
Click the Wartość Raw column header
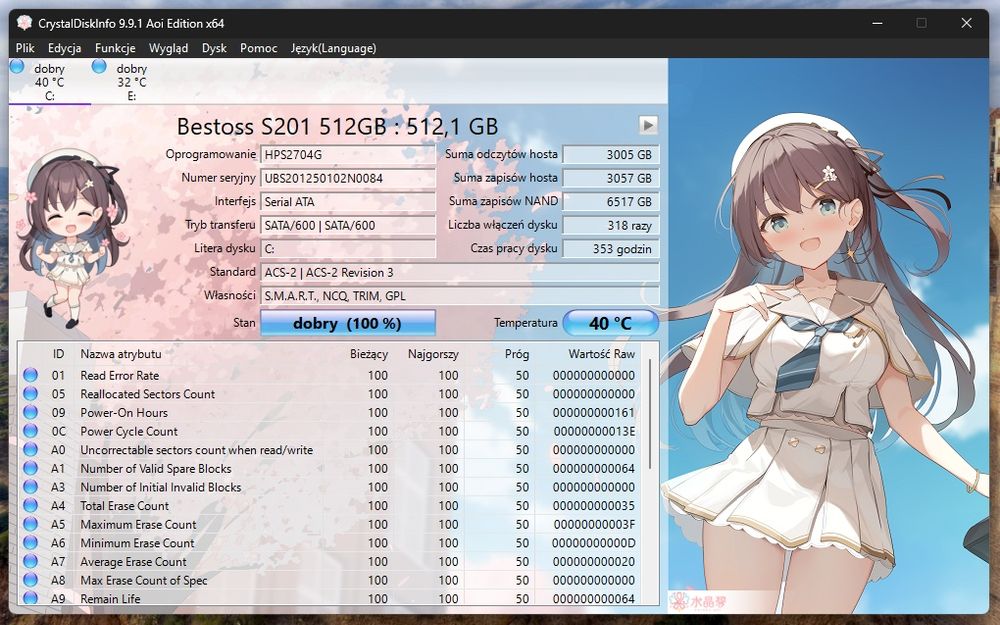[x=601, y=353]
